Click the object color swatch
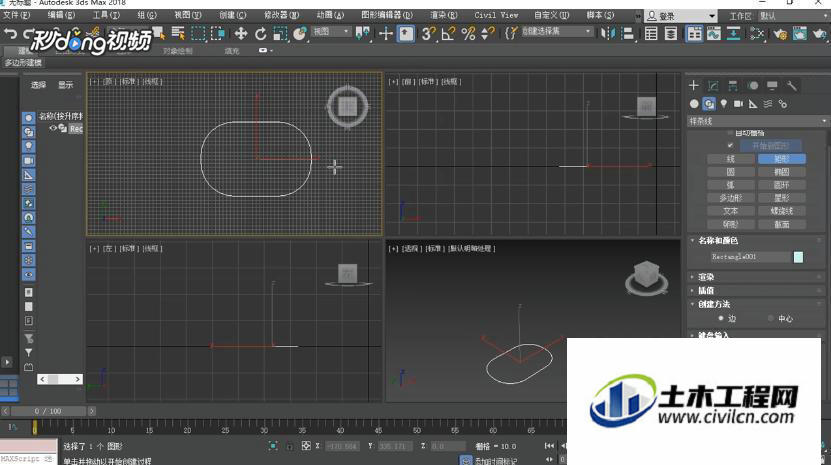Image resolution: width=831 pixels, height=465 pixels. (x=798, y=257)
